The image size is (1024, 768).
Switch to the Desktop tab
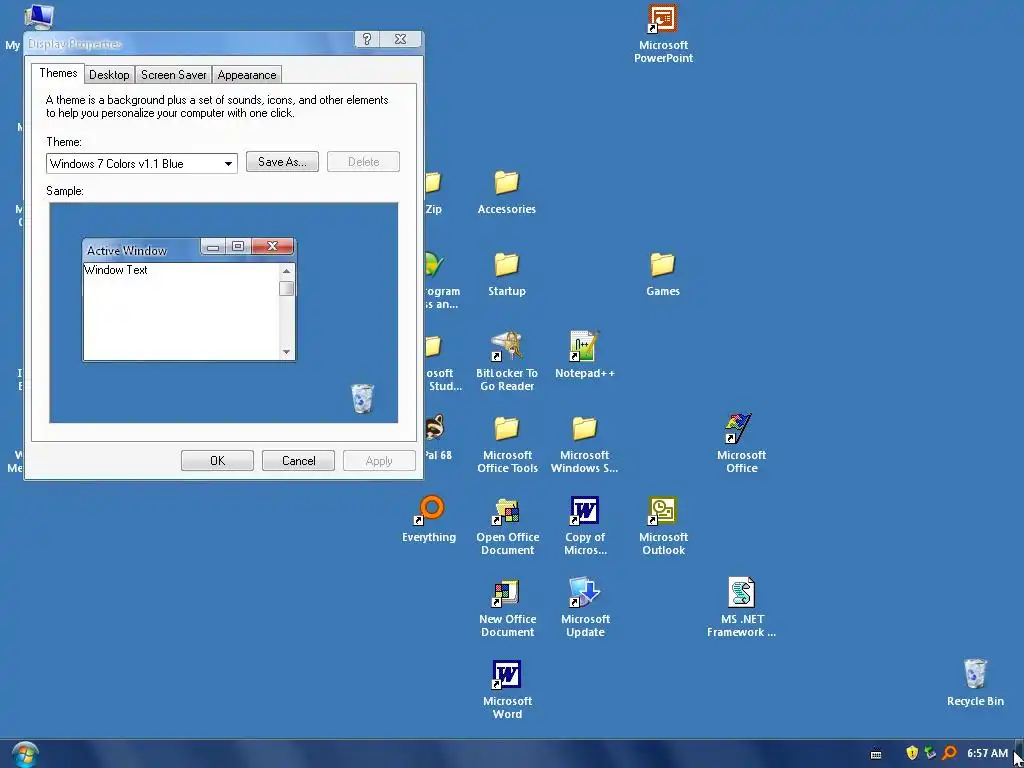point(109,75)
